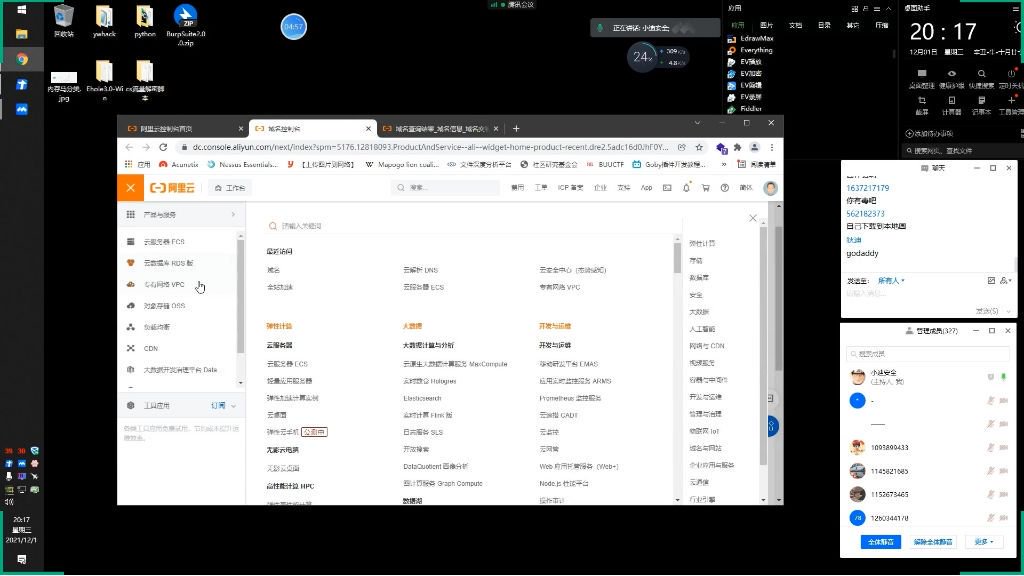Expand the tools subscription chevron in sidebar
The height and width of the screenshot is (576, 1024).
(x=233, y=406)
